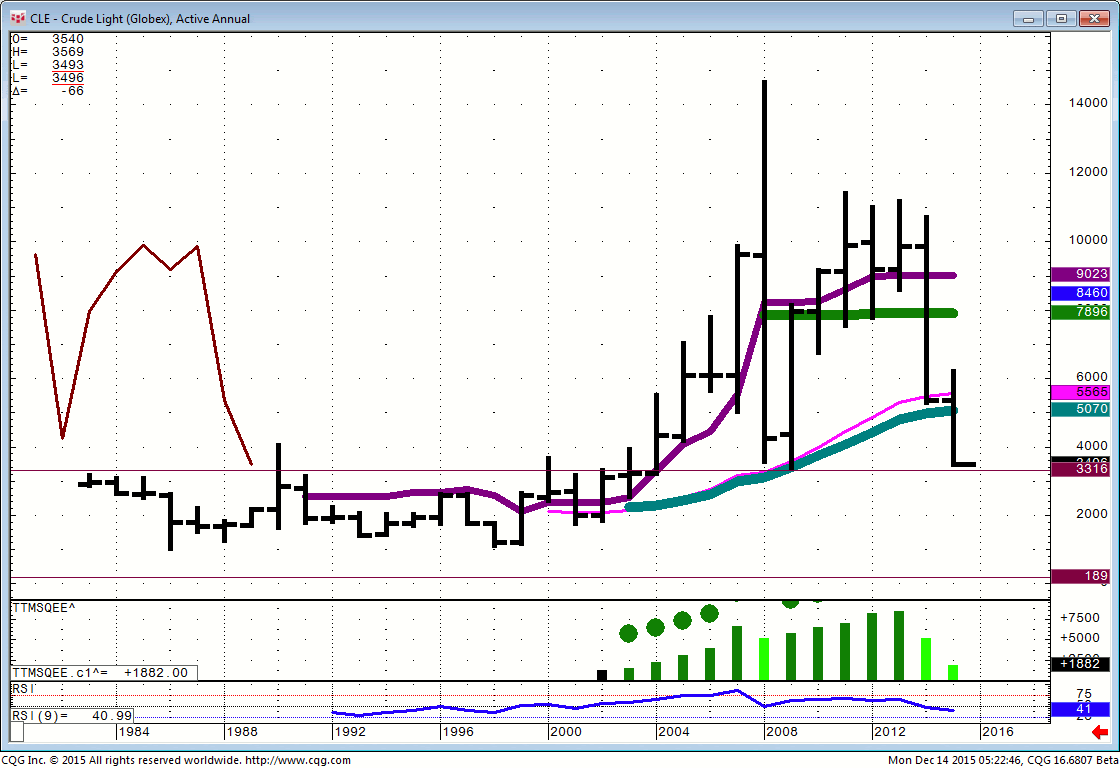Viewport: 1120px width, 768px height.
Task: Click the 1988 time axis label
Action: (241, 732)
